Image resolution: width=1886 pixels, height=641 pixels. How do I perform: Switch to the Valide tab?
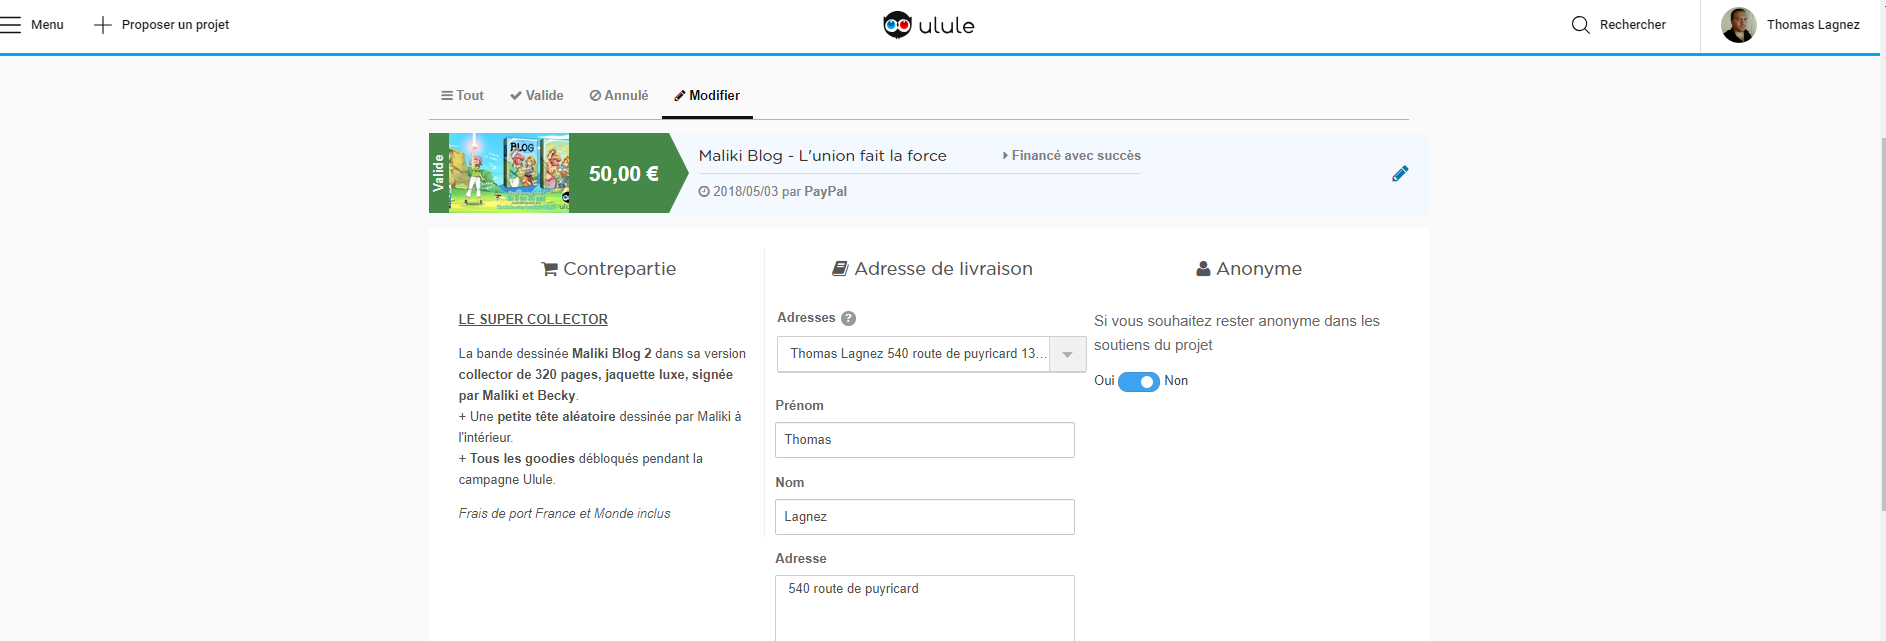536,96
